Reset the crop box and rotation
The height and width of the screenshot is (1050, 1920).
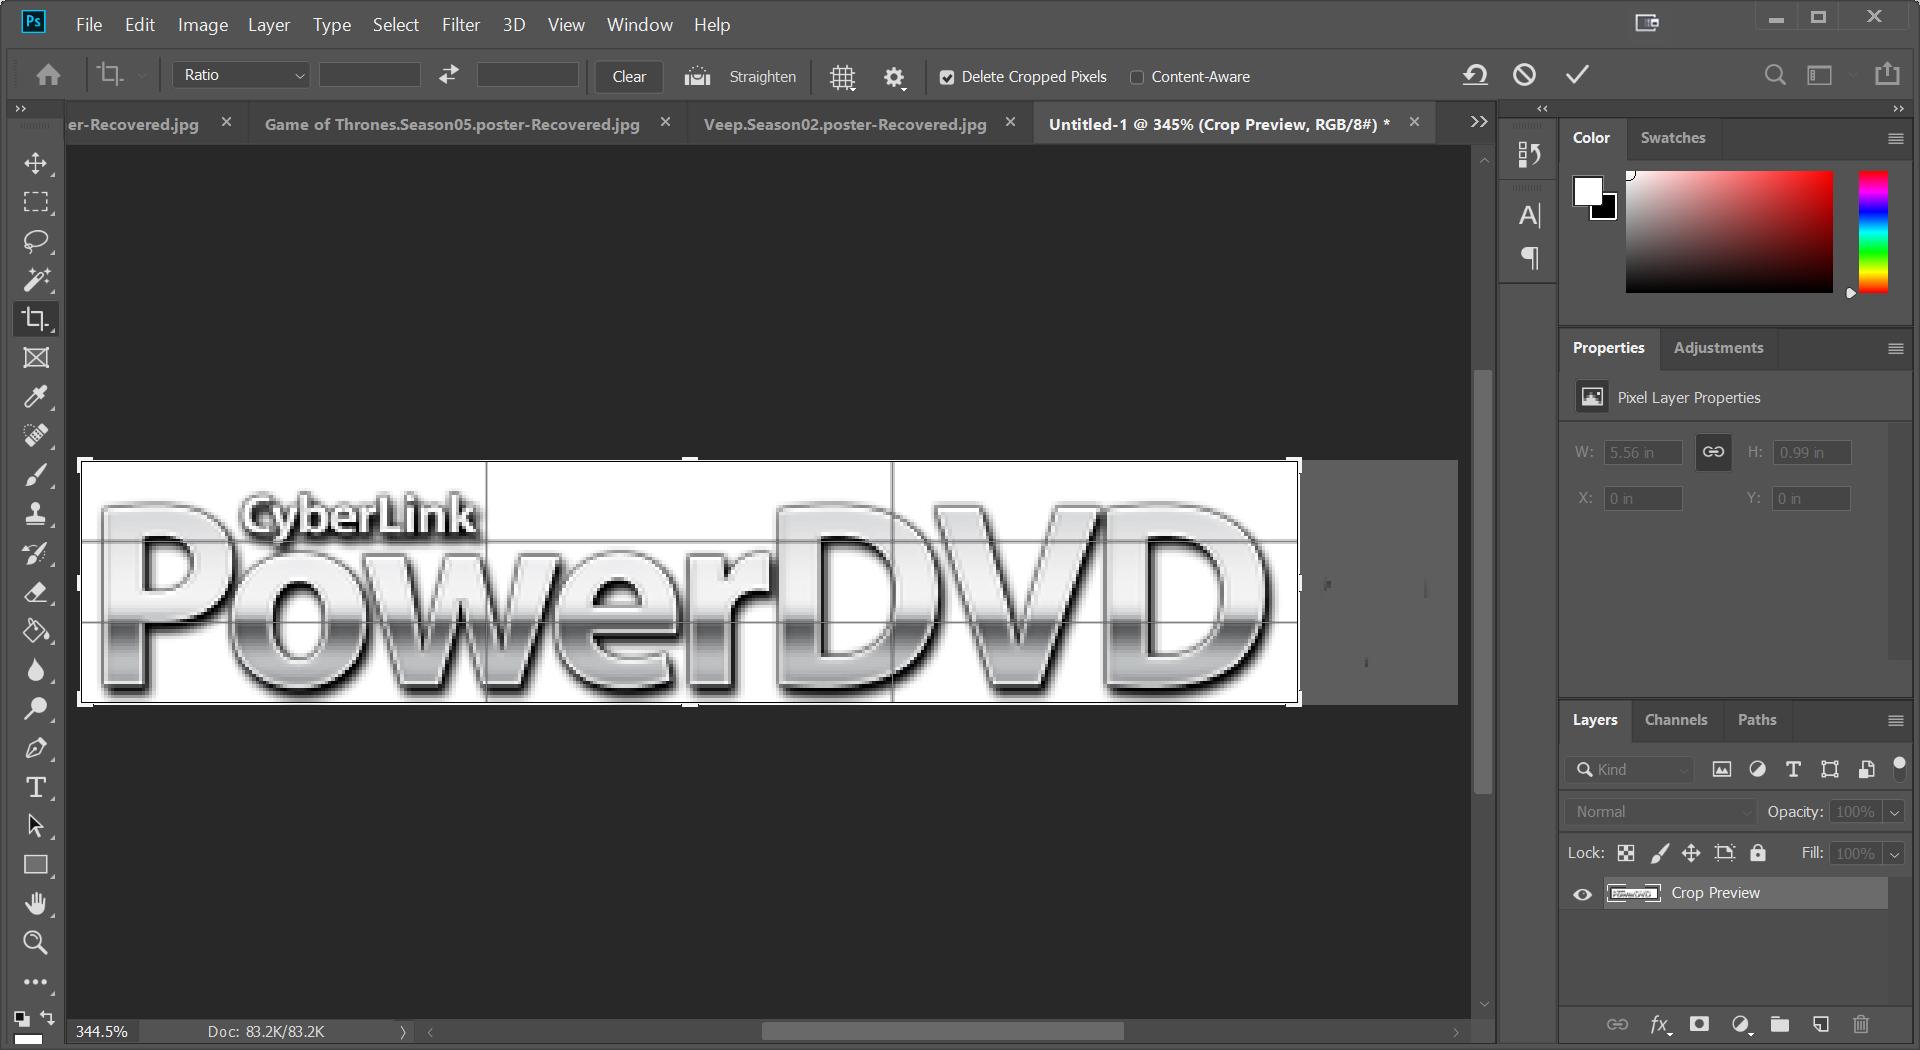point(1475,75)
